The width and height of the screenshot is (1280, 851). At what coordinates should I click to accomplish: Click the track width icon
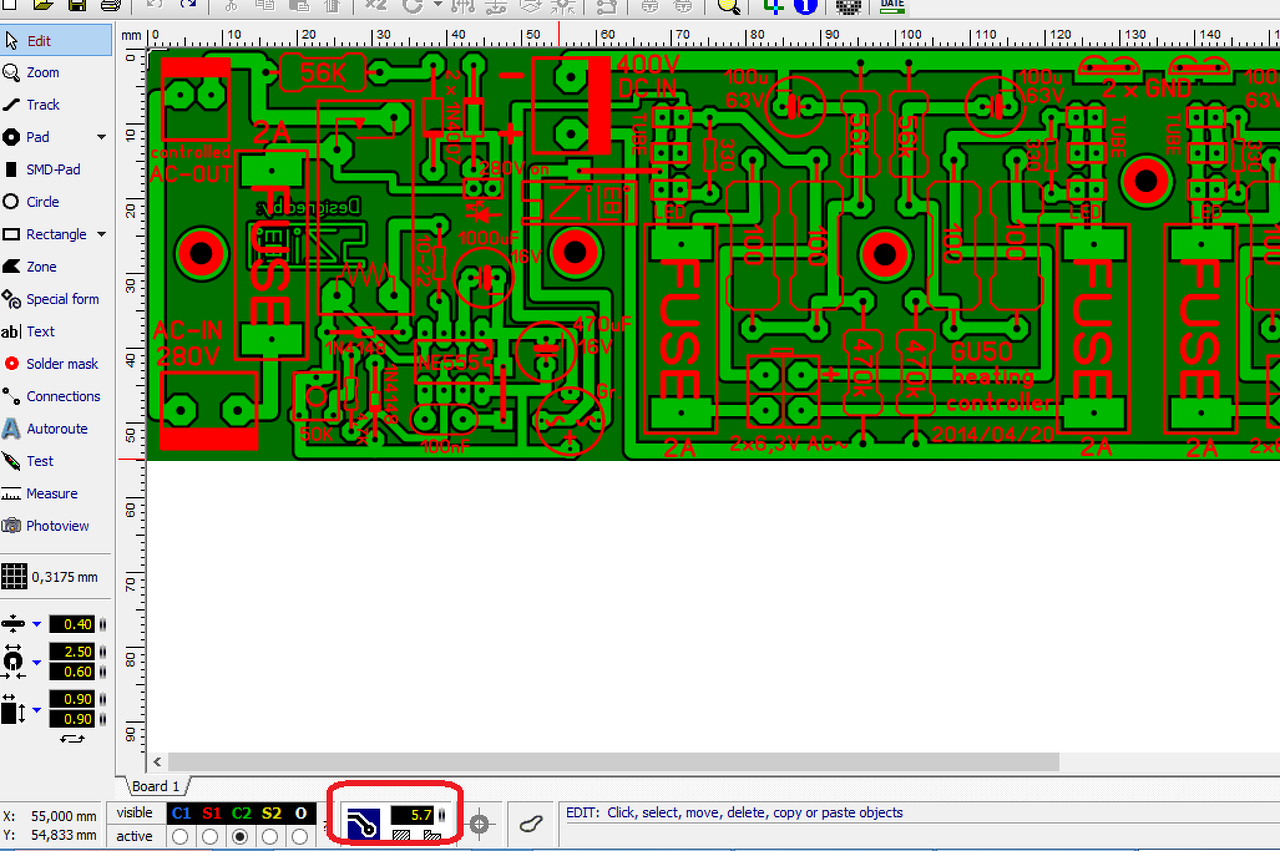(x=13, y=624)
